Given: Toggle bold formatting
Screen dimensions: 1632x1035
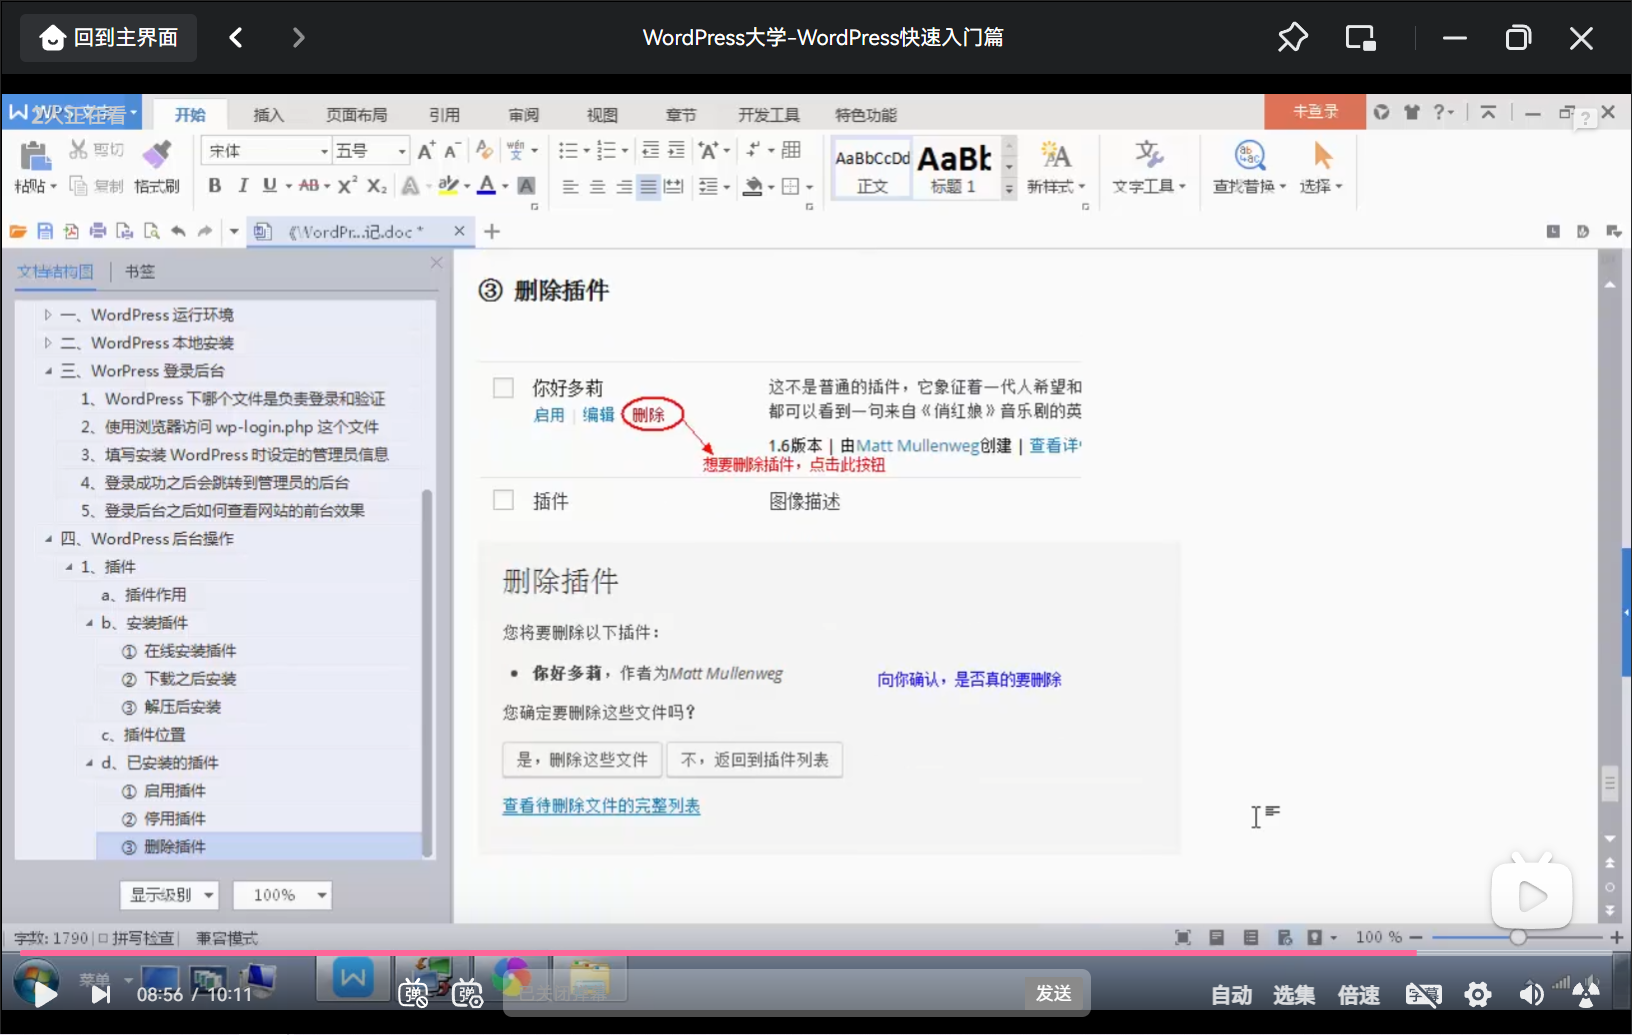Looking at the screenshot, I should click(214, 186).
